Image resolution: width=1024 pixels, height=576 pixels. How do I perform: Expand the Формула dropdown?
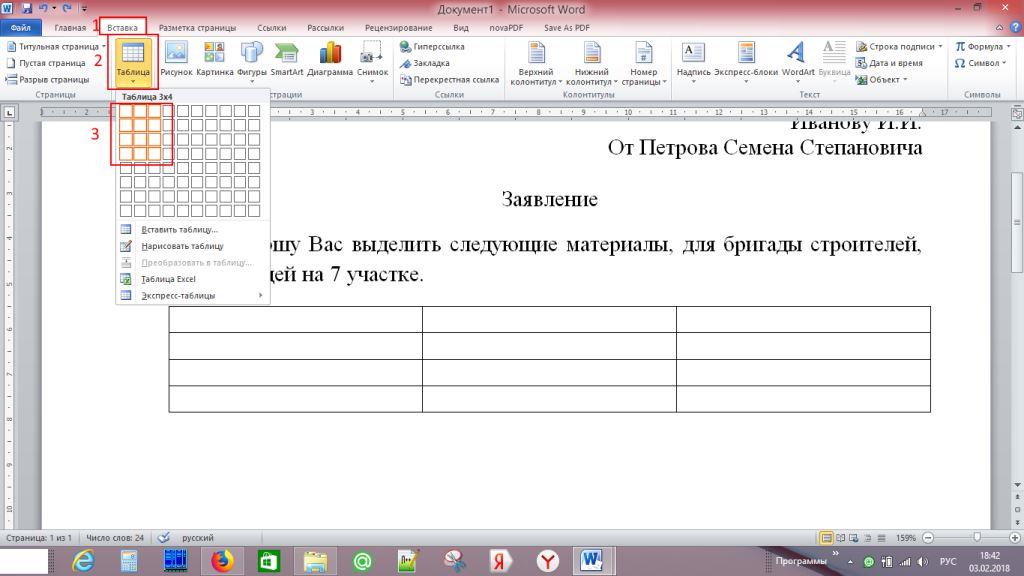(1009, 46)
